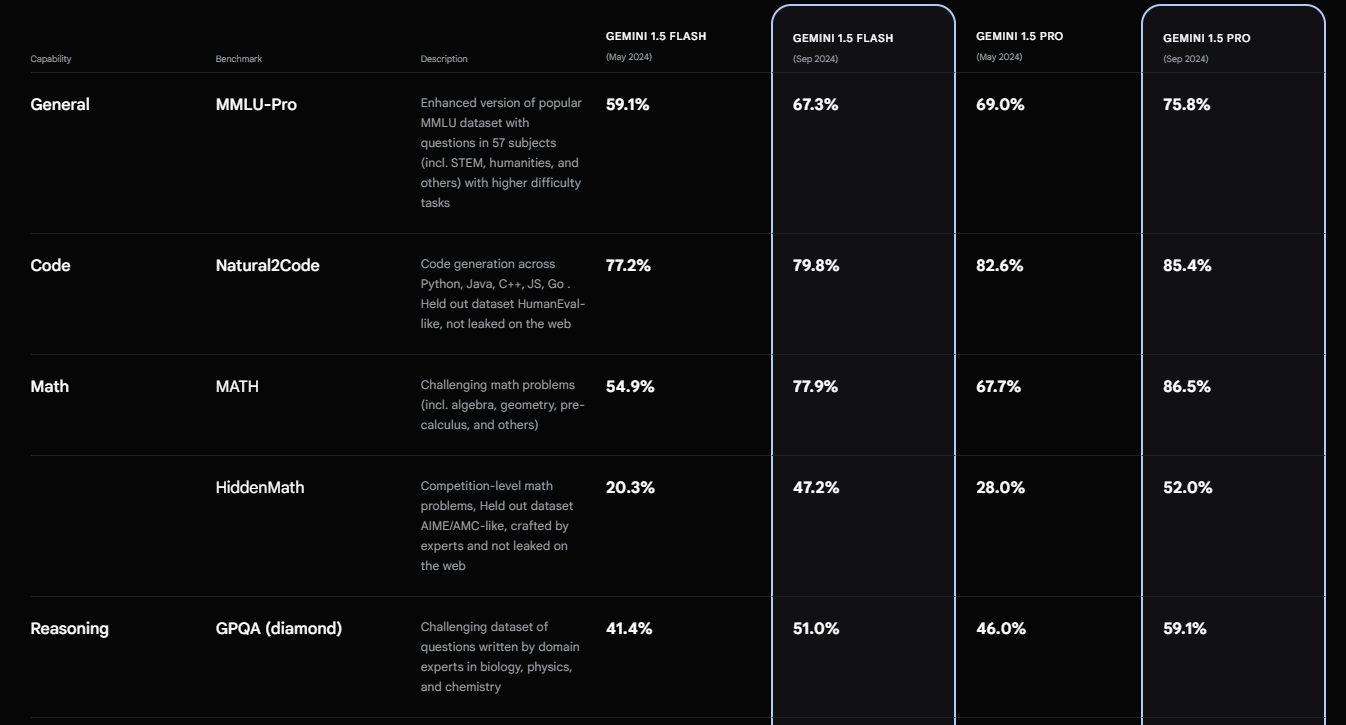Click the MMLU-Pro benchmark name
The height and width of the screenshot is (725, 1346).
[x=256, y=105]
